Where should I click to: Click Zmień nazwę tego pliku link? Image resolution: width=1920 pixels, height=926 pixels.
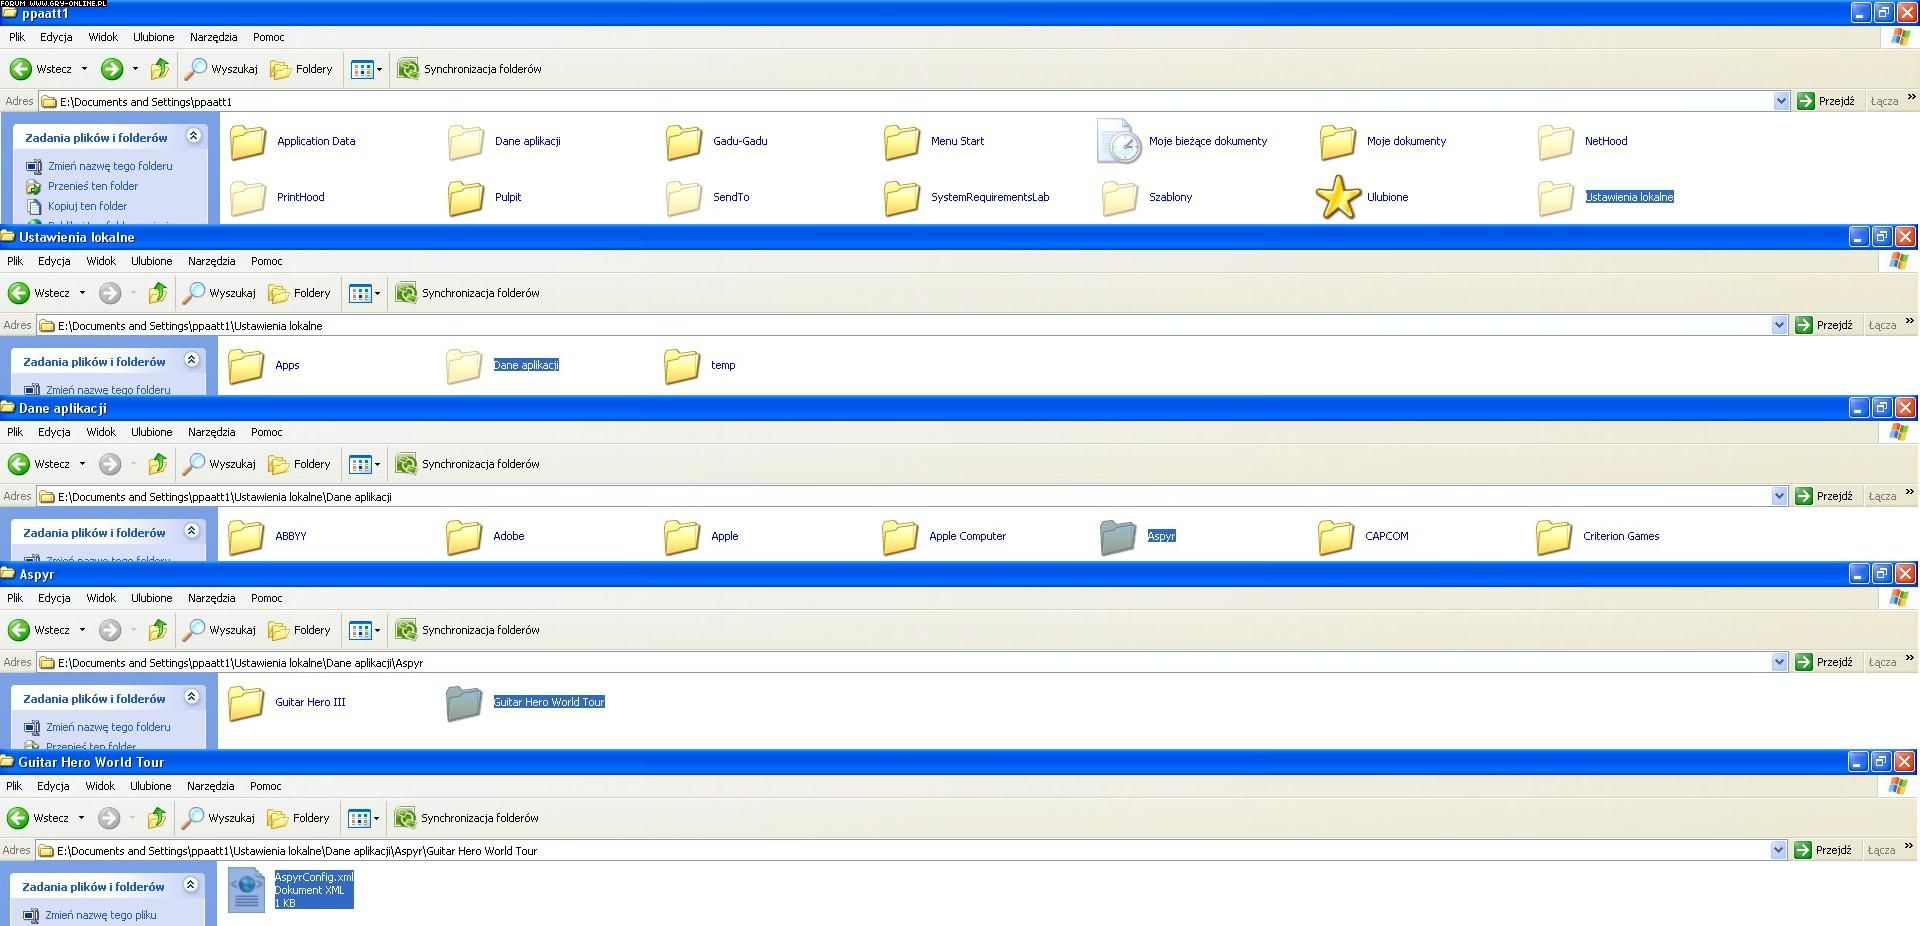tap(90, 915)
